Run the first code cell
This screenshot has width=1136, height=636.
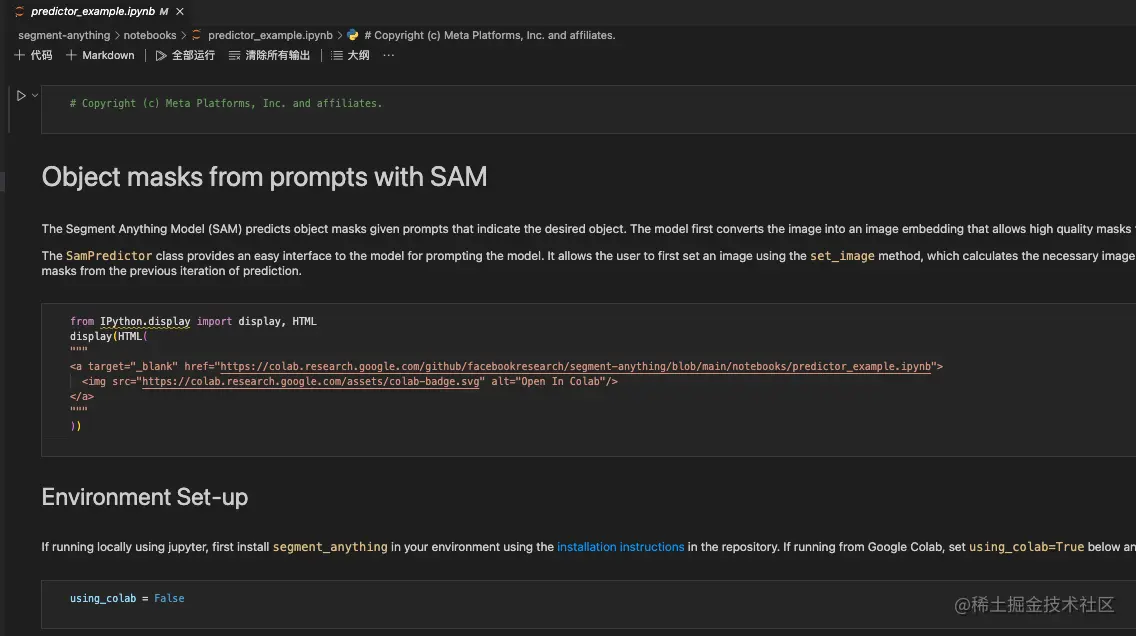click(x=21, y=95)
